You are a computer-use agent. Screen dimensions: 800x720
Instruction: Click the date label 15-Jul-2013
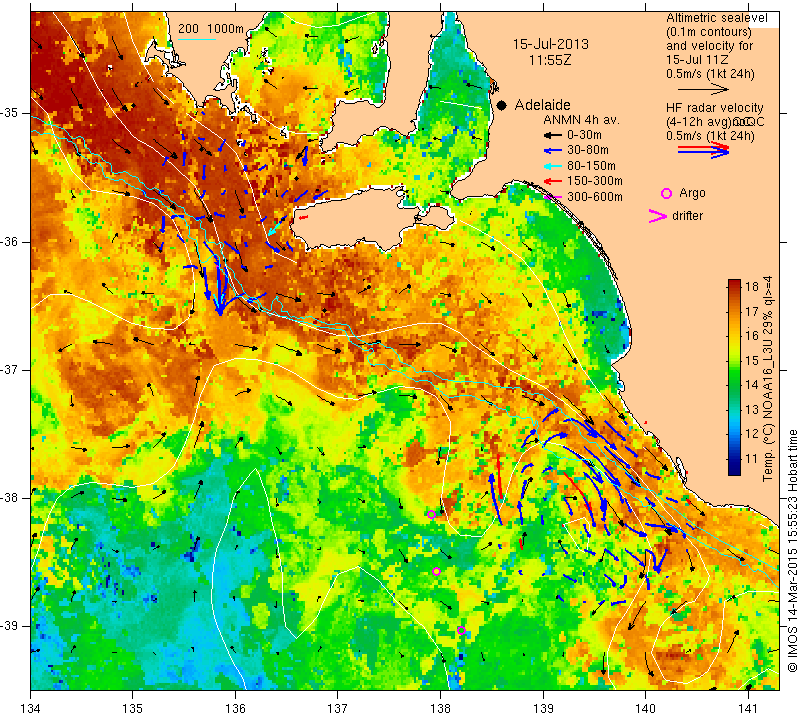pyautogui.click(x=551, y=44)
